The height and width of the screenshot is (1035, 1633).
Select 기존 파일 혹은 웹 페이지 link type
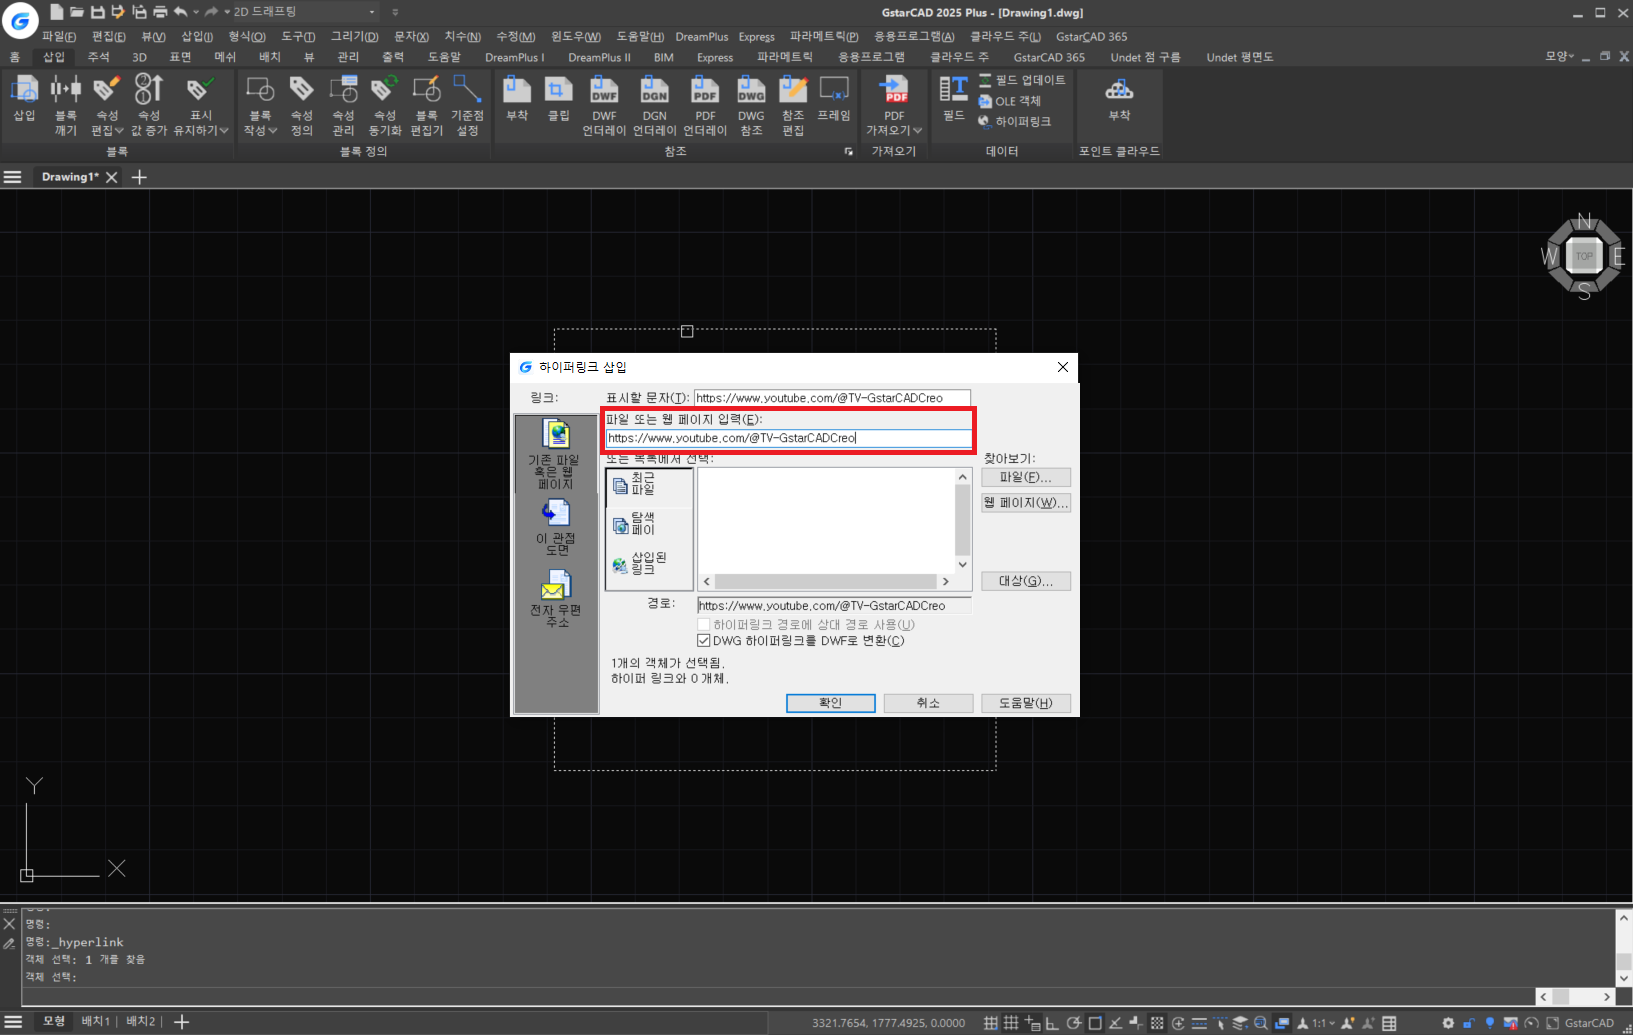click(x=556, y=454)
